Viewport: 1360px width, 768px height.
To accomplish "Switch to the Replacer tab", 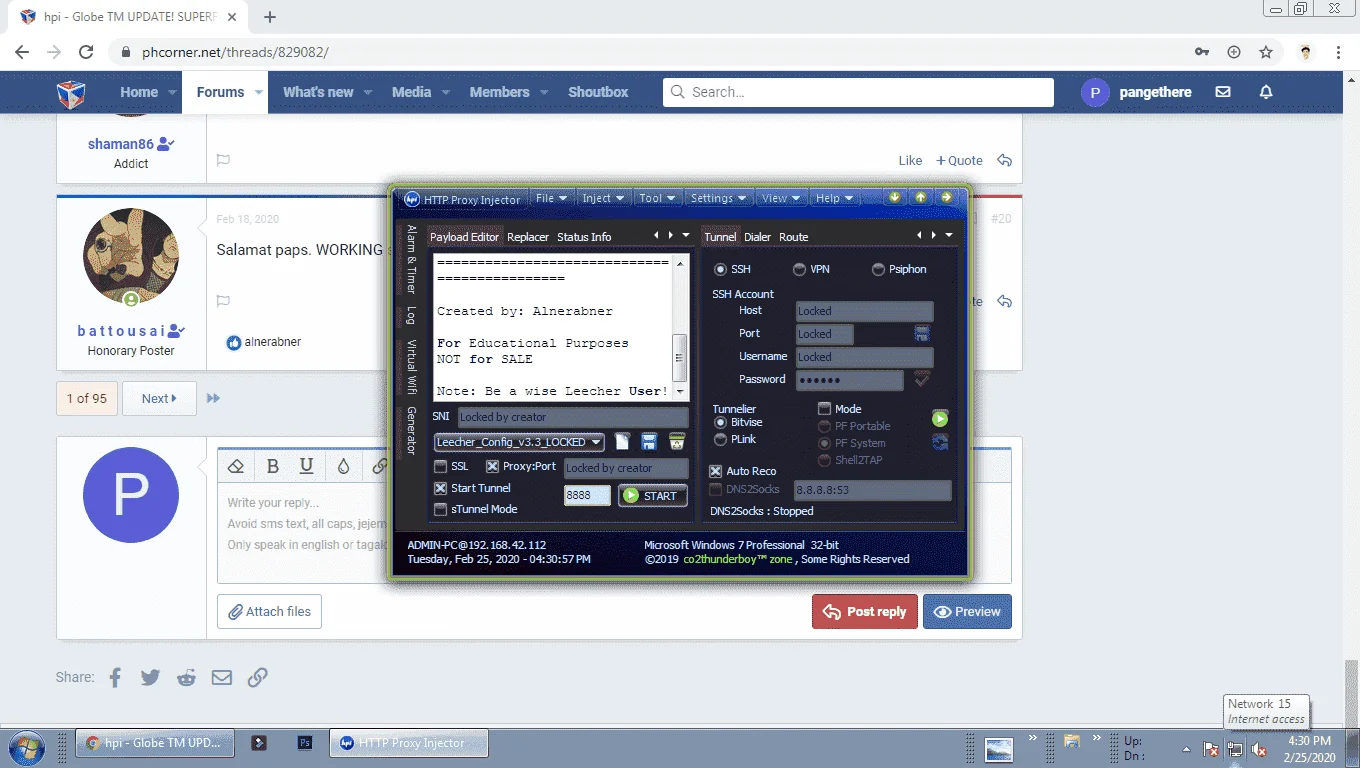I will click(528, 237).
